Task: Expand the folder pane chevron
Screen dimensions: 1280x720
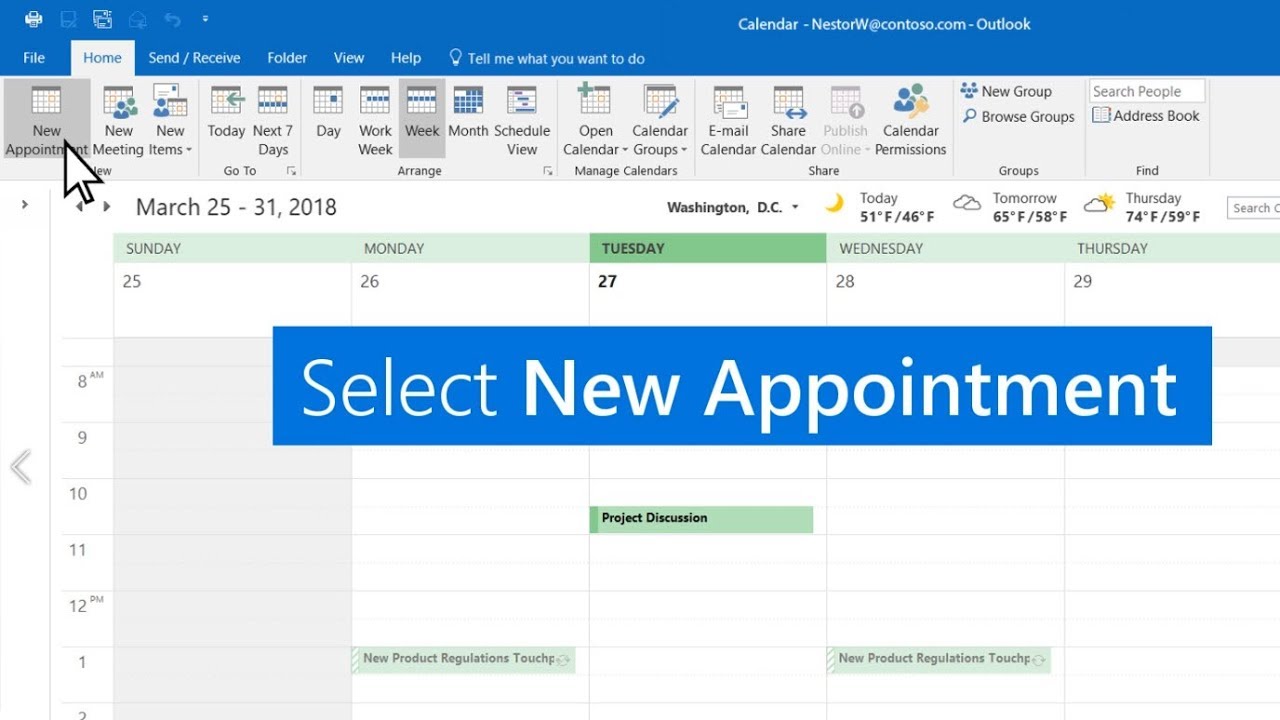Action: click(25, 205)
